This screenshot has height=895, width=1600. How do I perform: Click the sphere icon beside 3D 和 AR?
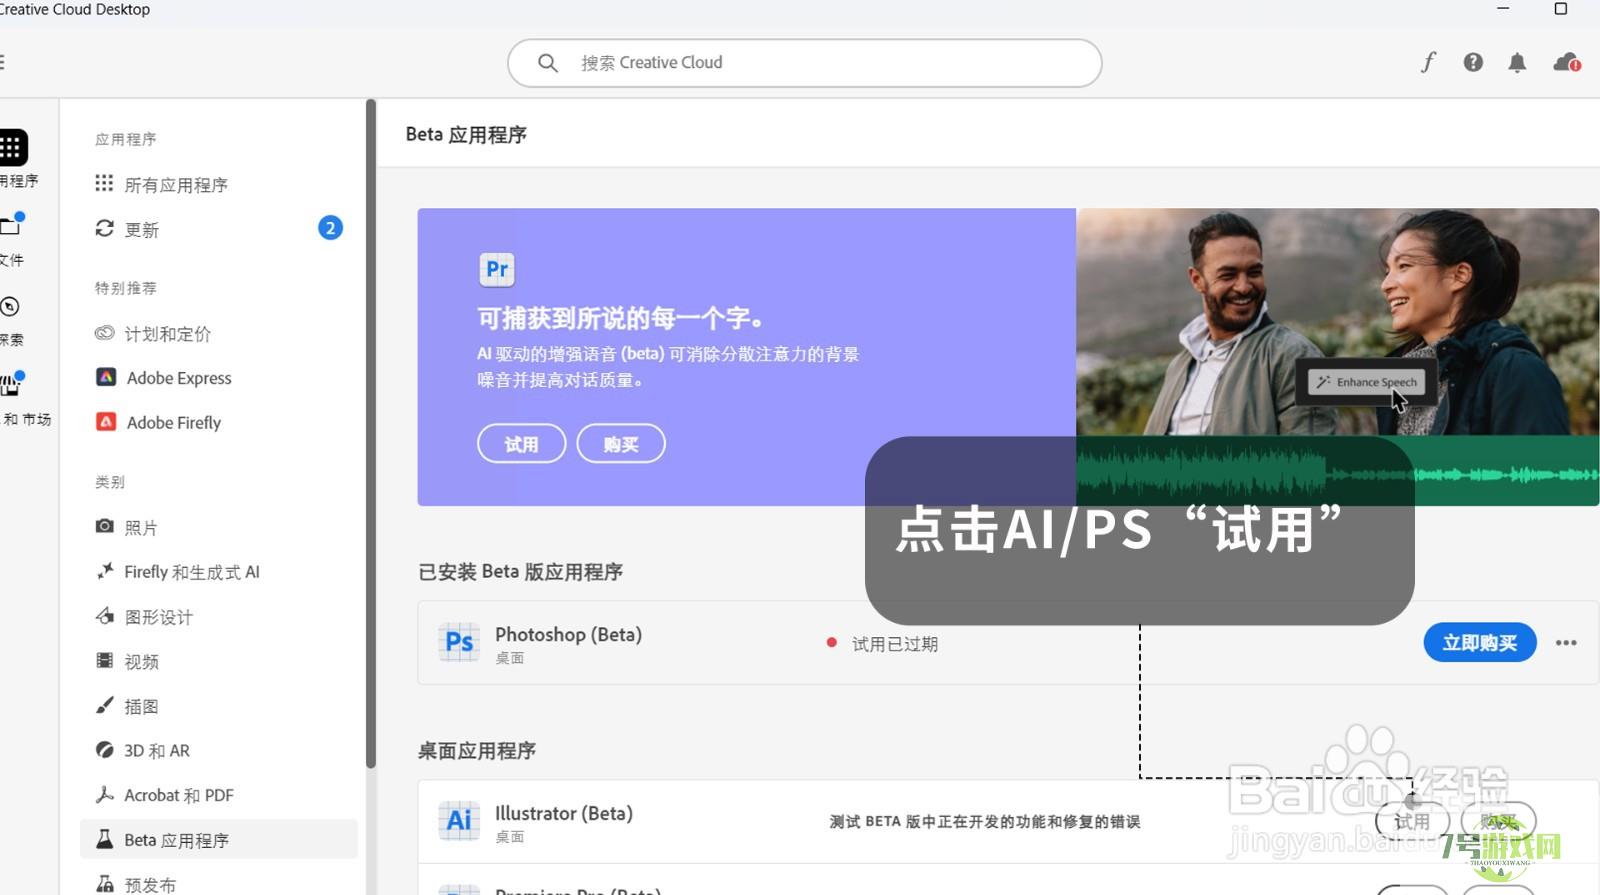104,749
